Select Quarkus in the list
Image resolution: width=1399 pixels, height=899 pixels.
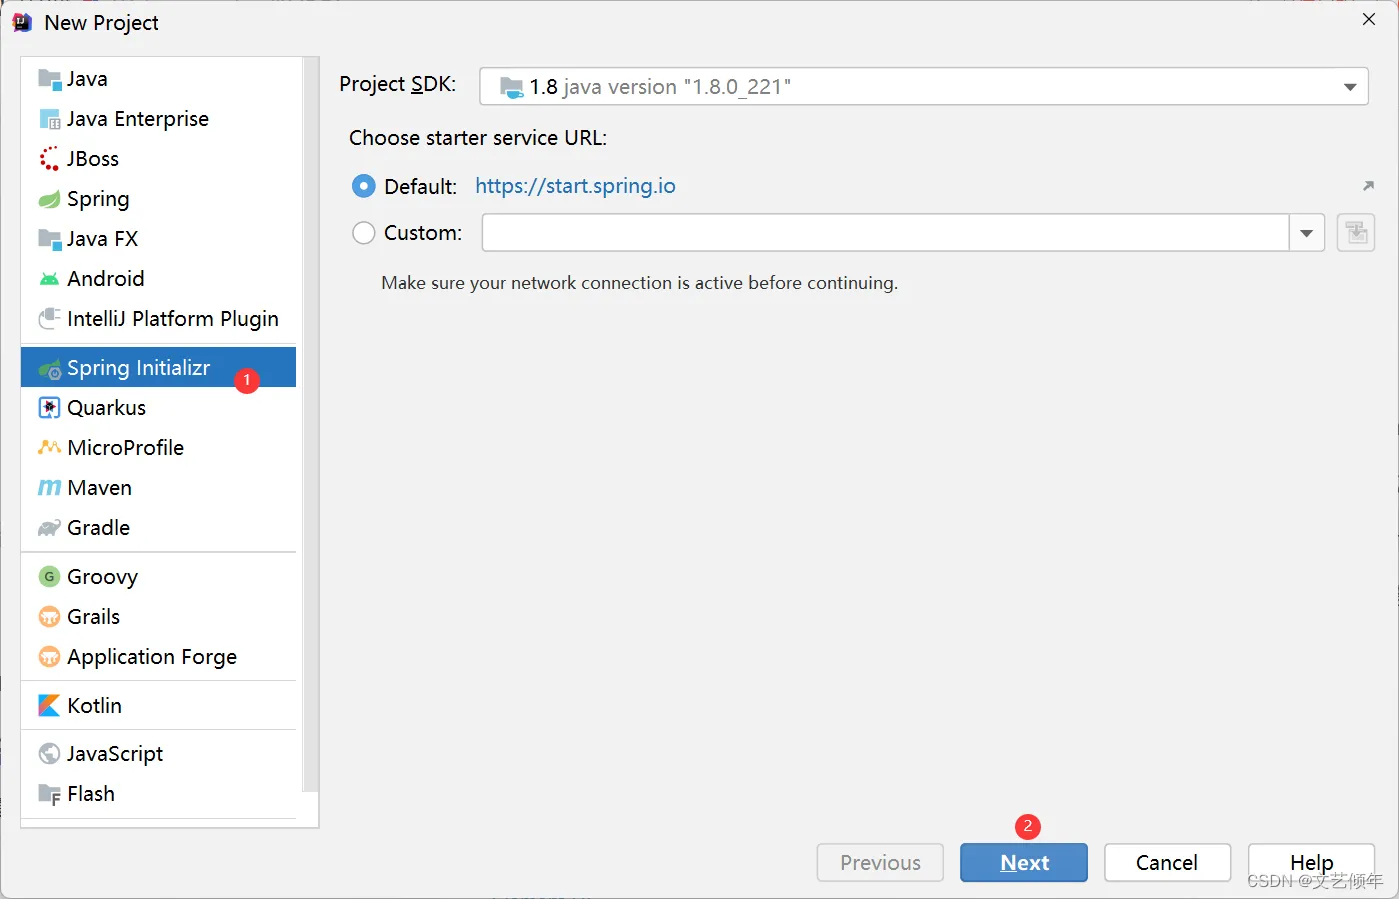[x=158, y=408]
